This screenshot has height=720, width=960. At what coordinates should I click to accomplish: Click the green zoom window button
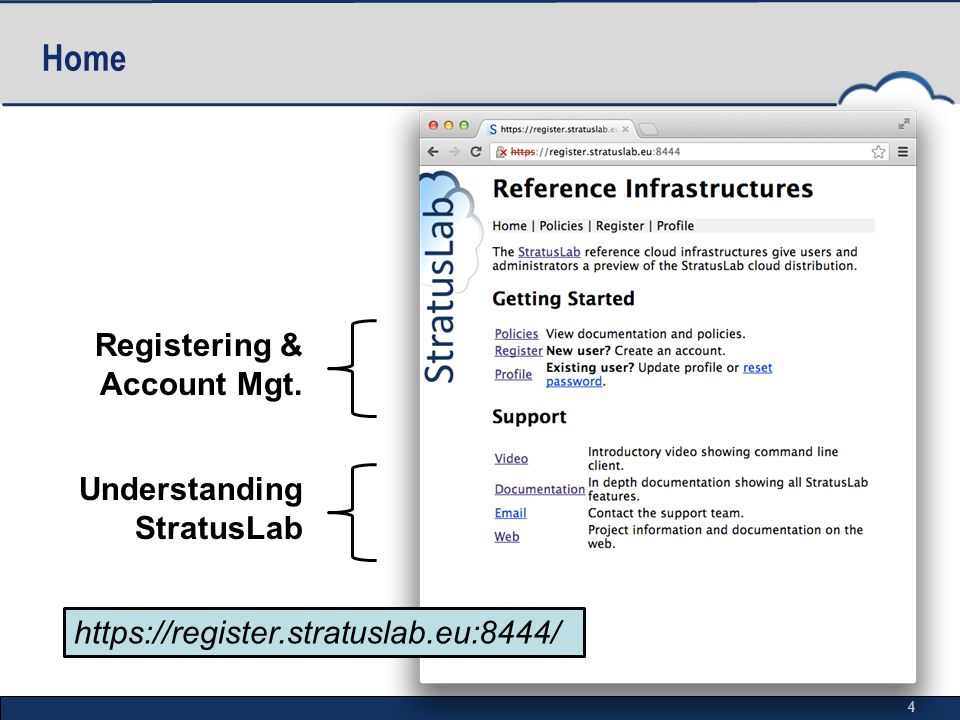point(464,125)
